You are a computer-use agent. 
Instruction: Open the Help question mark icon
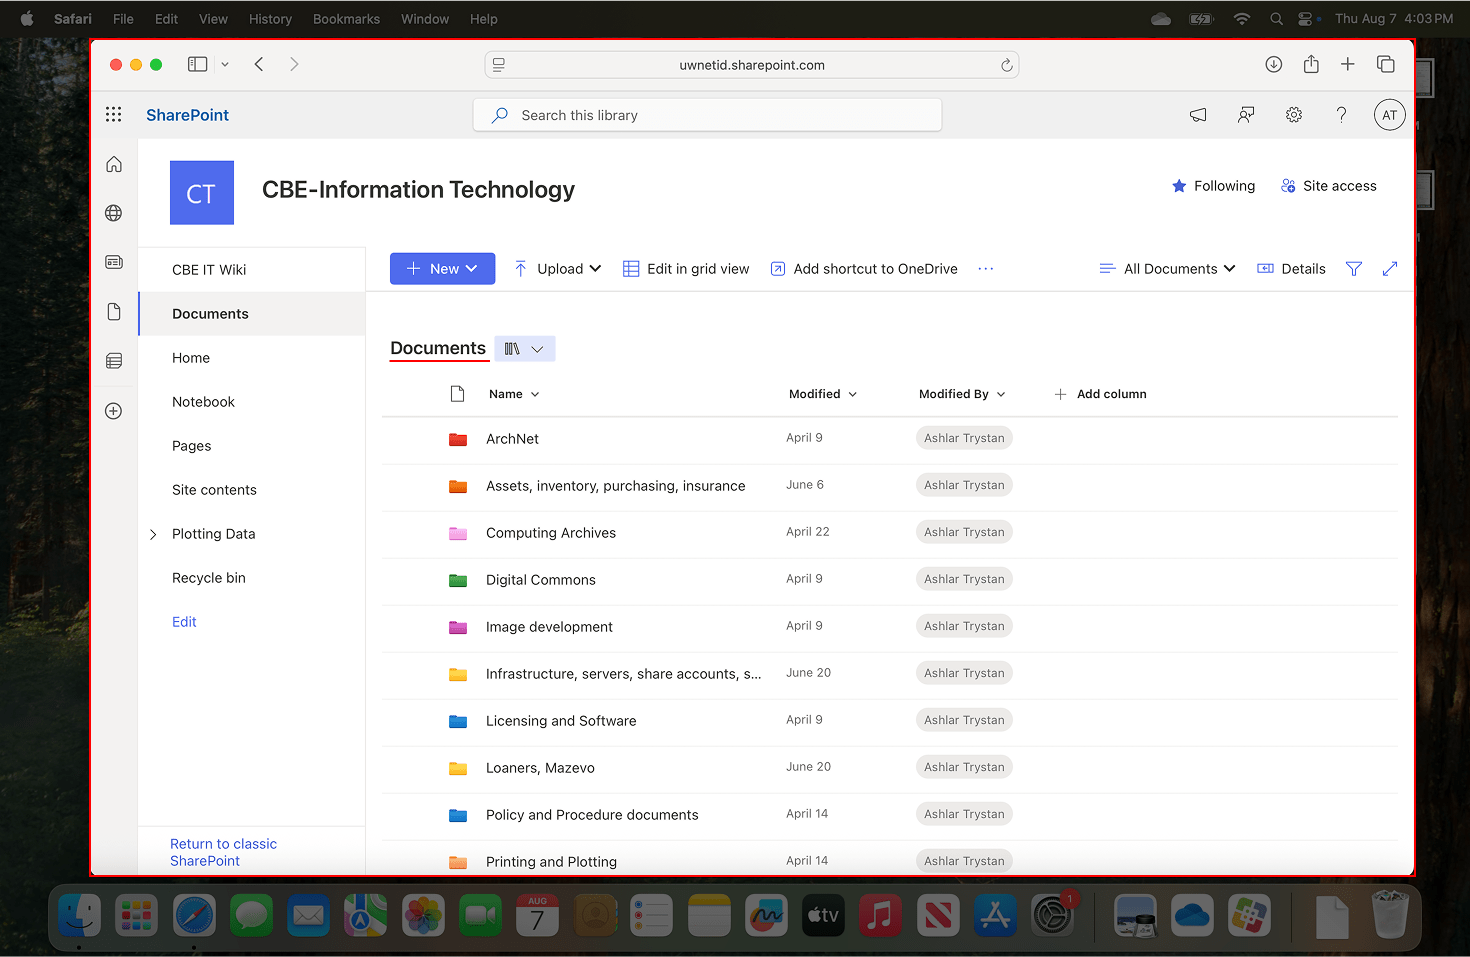1341,115
